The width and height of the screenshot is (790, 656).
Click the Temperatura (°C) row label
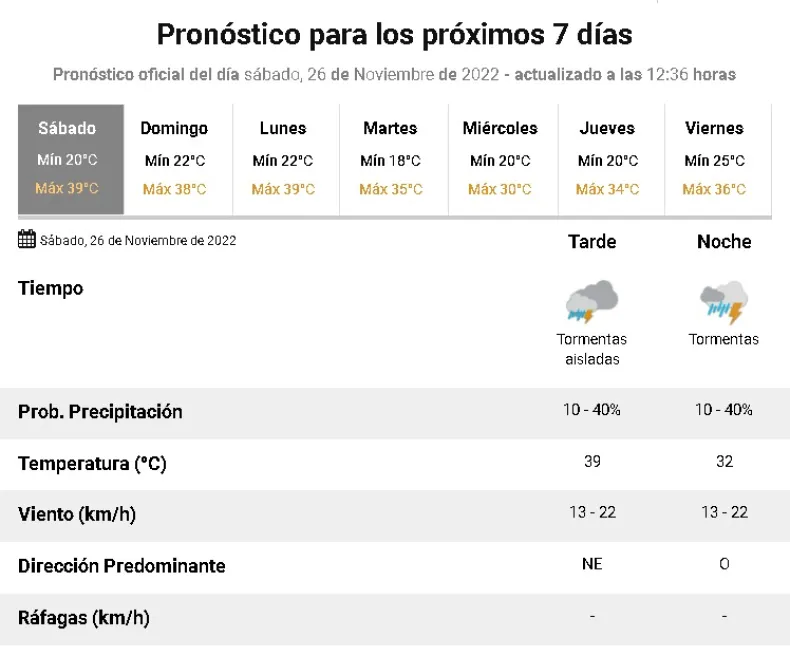click(92, 463)
